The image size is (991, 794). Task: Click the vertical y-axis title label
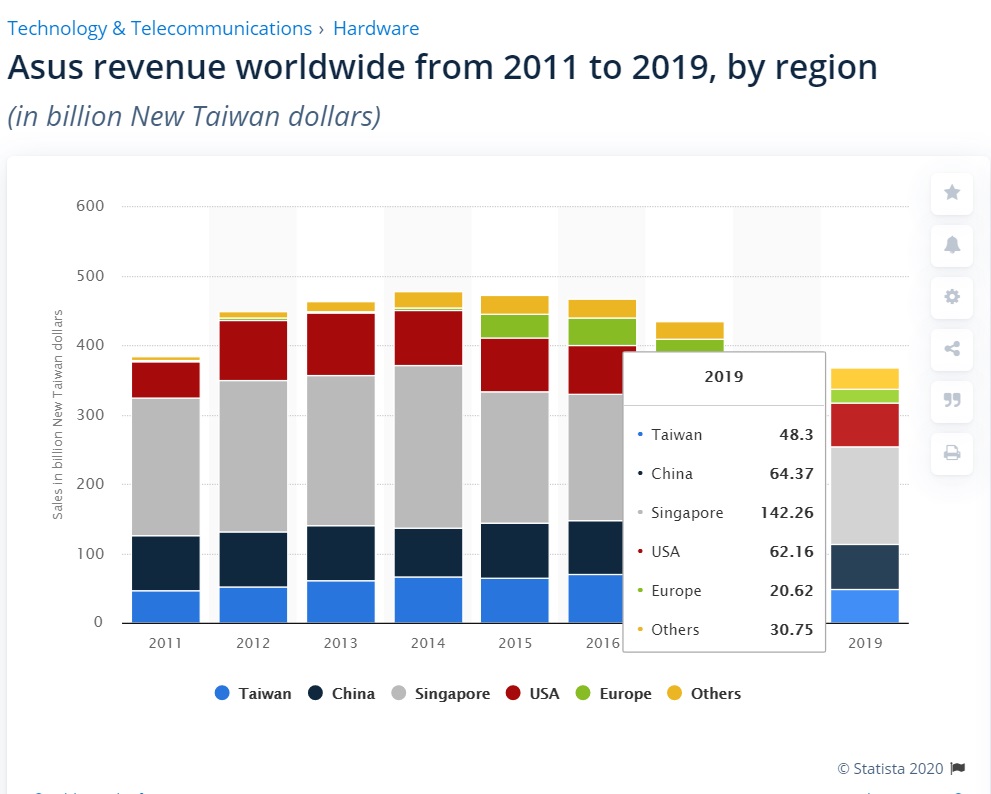click(58, 415)
